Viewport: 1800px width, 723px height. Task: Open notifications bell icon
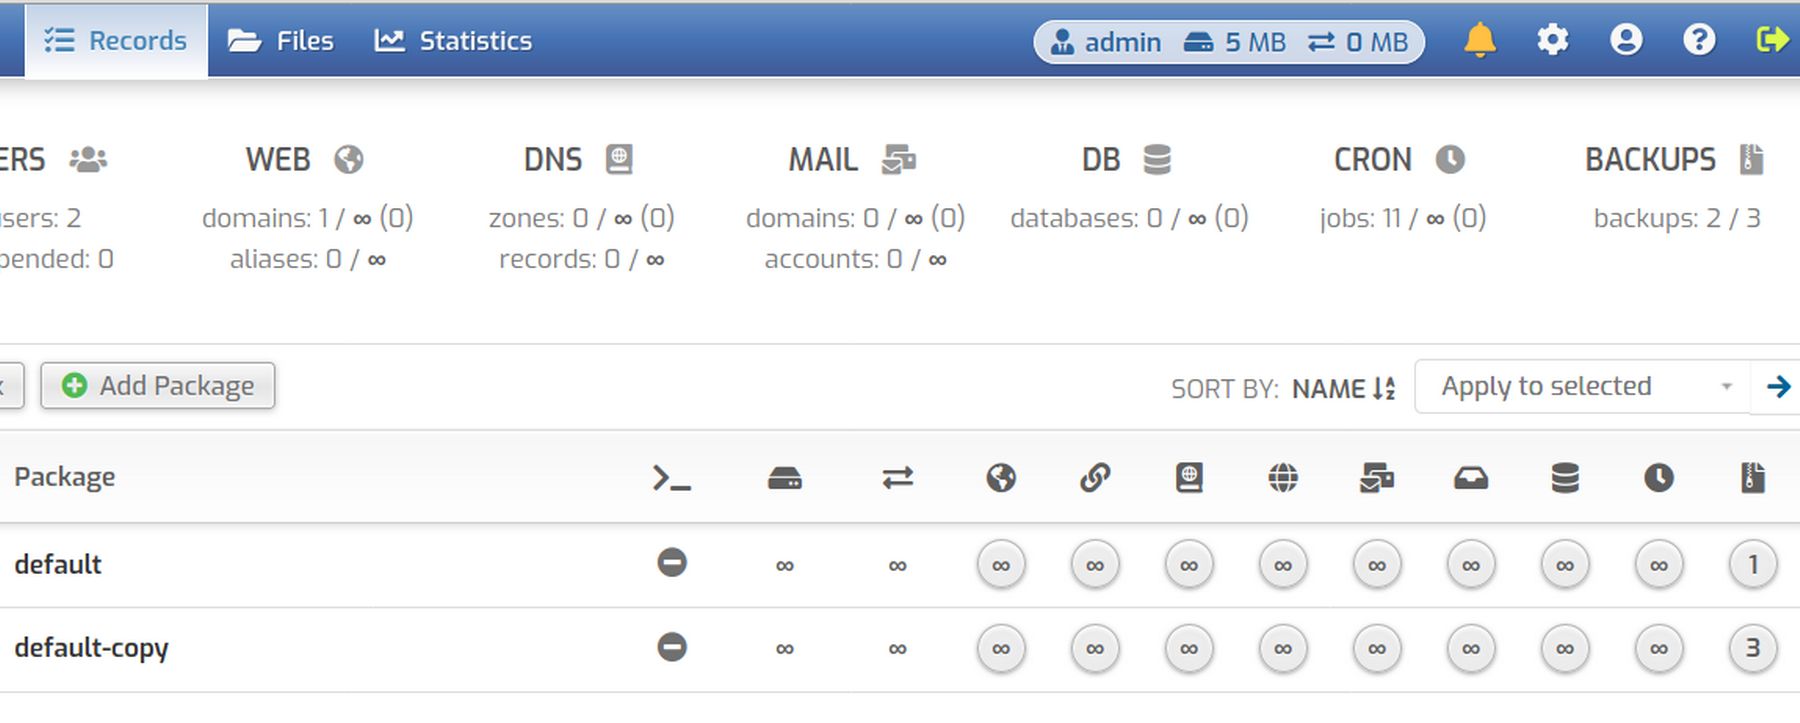point(1480,40)
